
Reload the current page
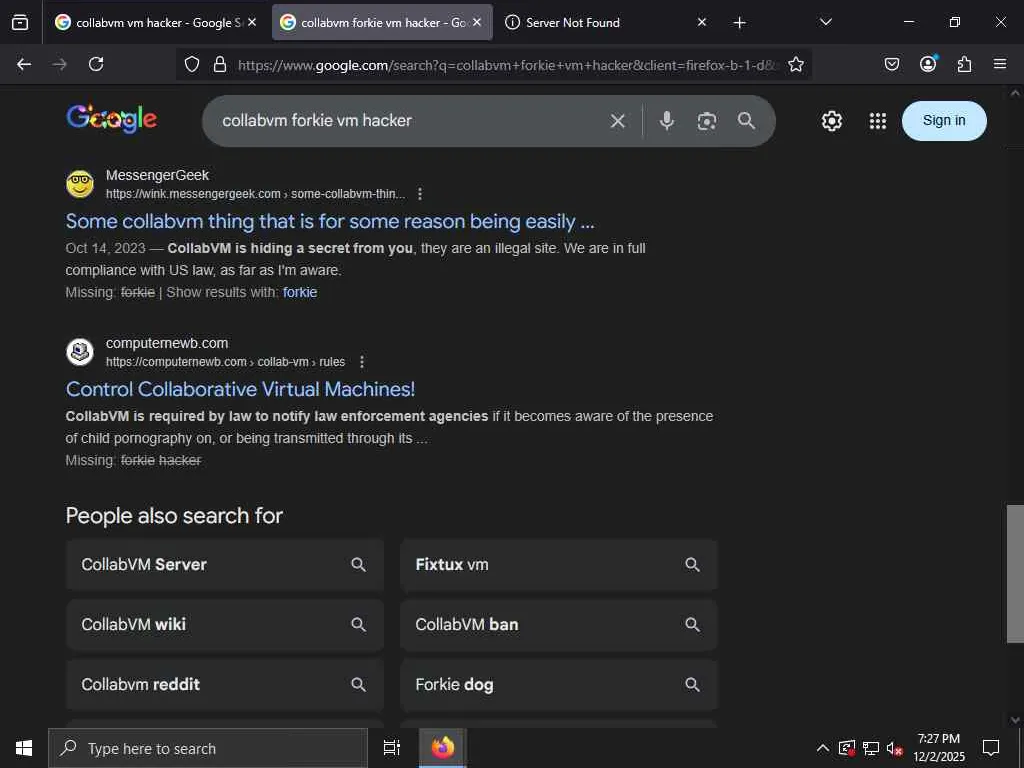click(x=96, y=64)
